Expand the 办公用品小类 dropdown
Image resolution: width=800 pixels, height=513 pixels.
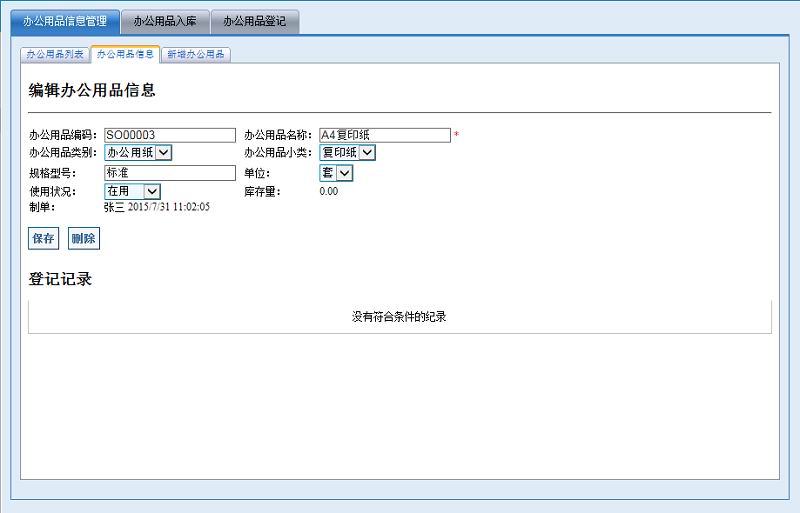coord(347,153)
